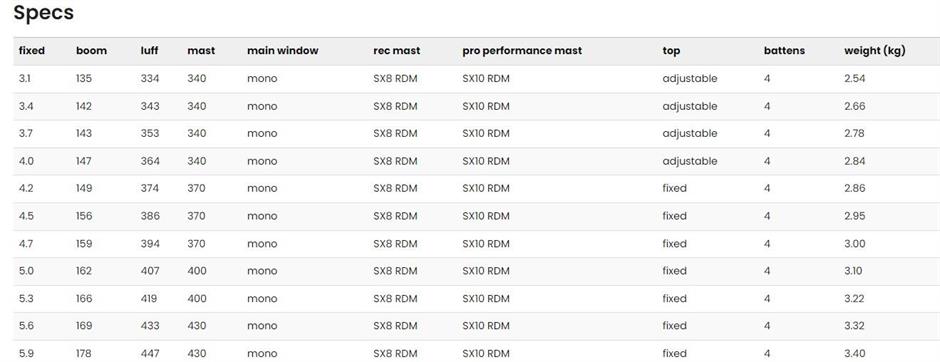
Task: Select the "battens" column header
Action: [784, 51]
